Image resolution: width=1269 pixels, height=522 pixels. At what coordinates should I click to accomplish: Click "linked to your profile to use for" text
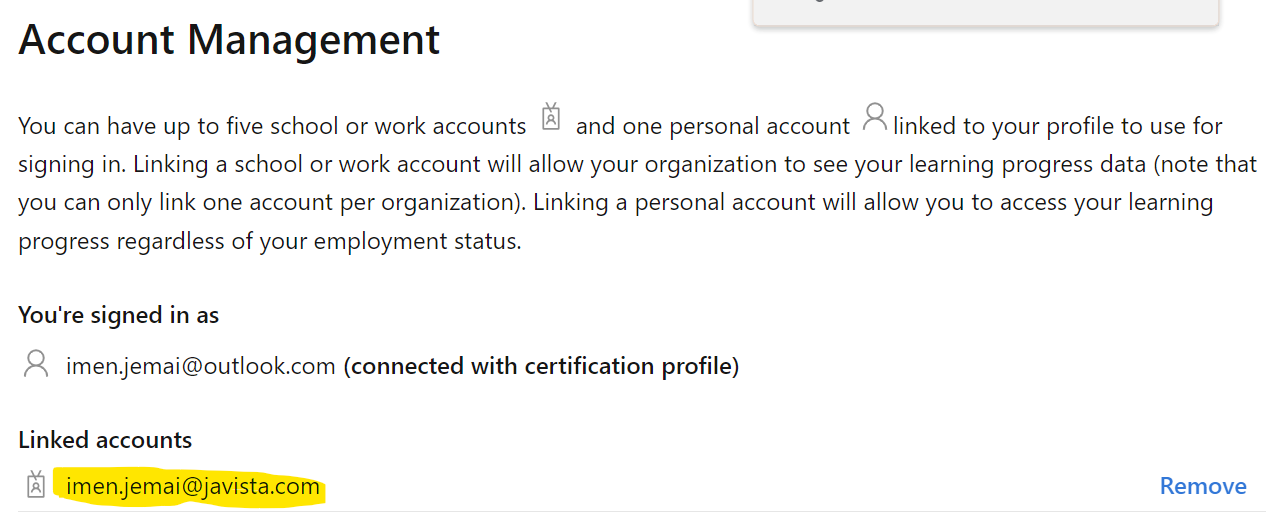click(x=1058, y=126)
